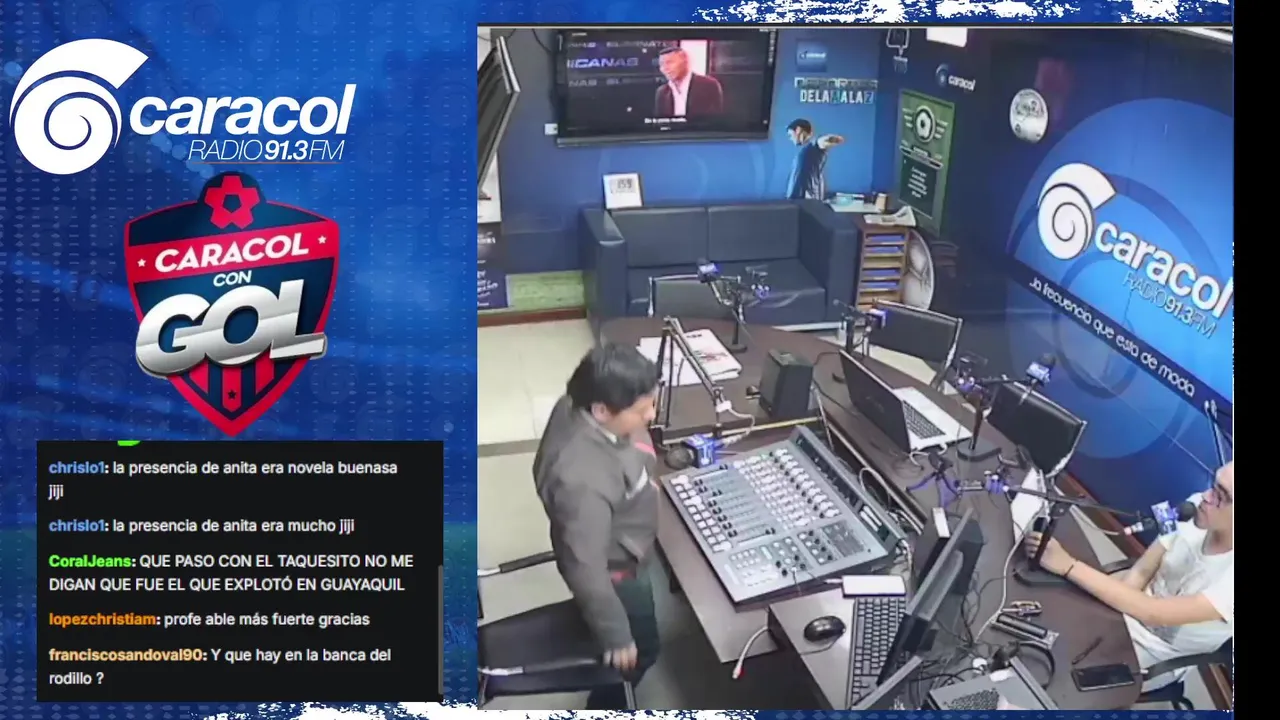1280x720 pixels.
Task: Click the Caracol Radio 91.3 FM logo
Action: [x=183, y=107]
